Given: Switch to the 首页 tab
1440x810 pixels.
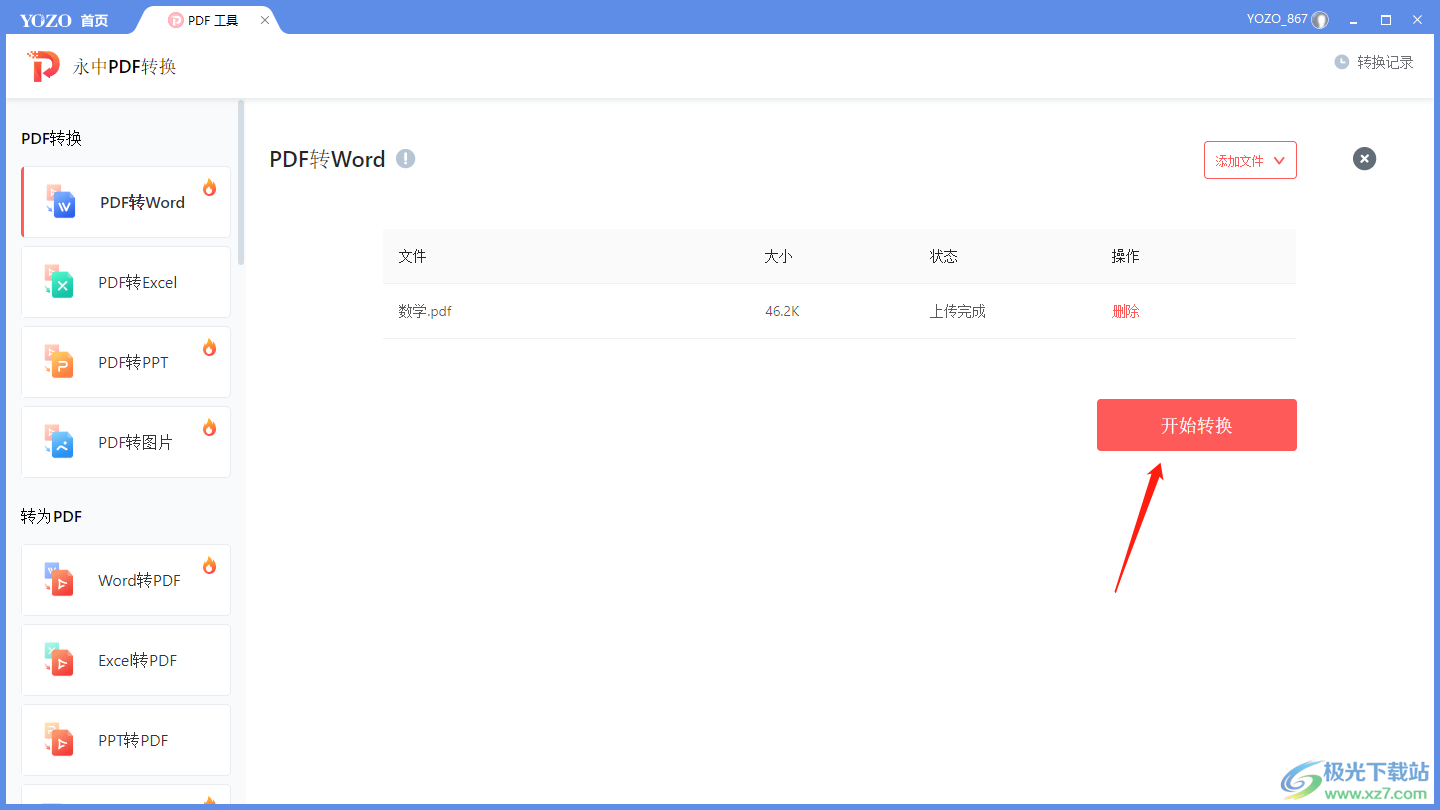Looking at the screenshot, I should (x=94, y=20).
